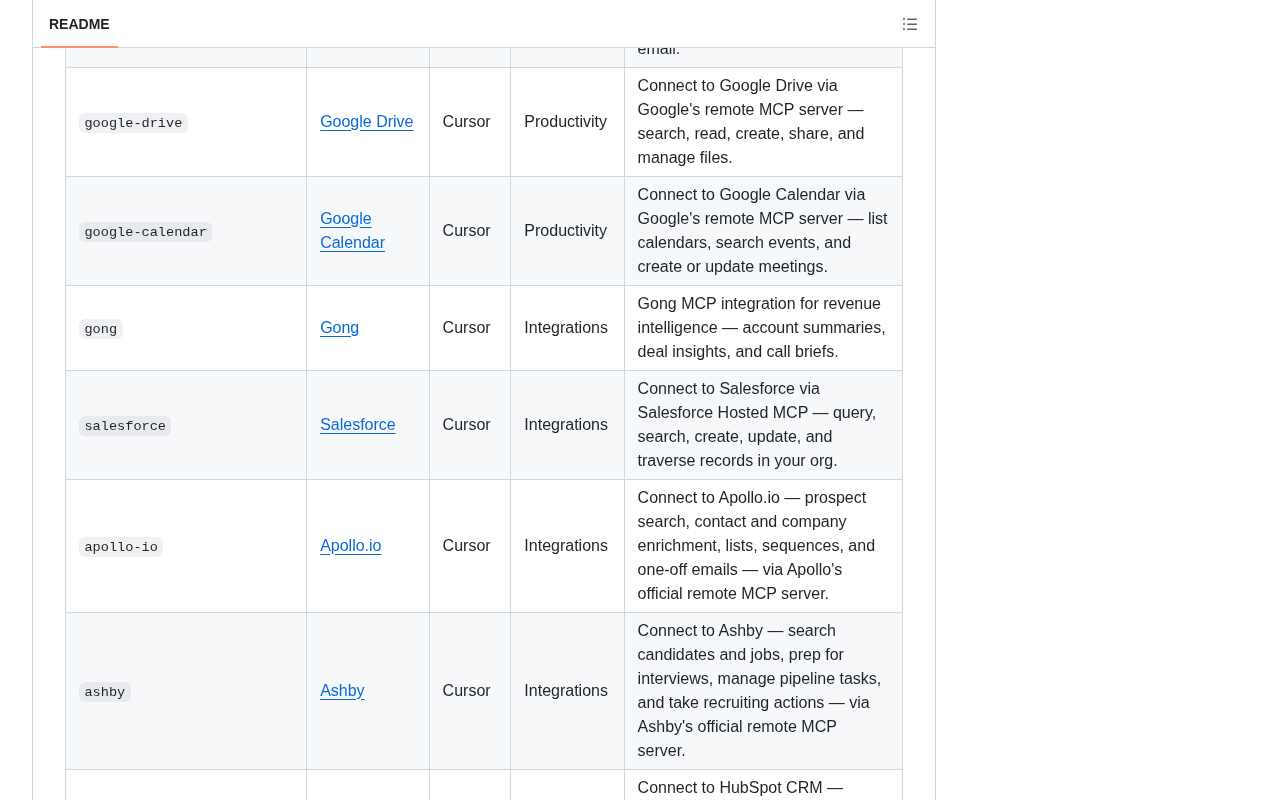This screenshot has width=1280, height=800.
Task: Open the Apollo.io link
Action: coord(350,546)
